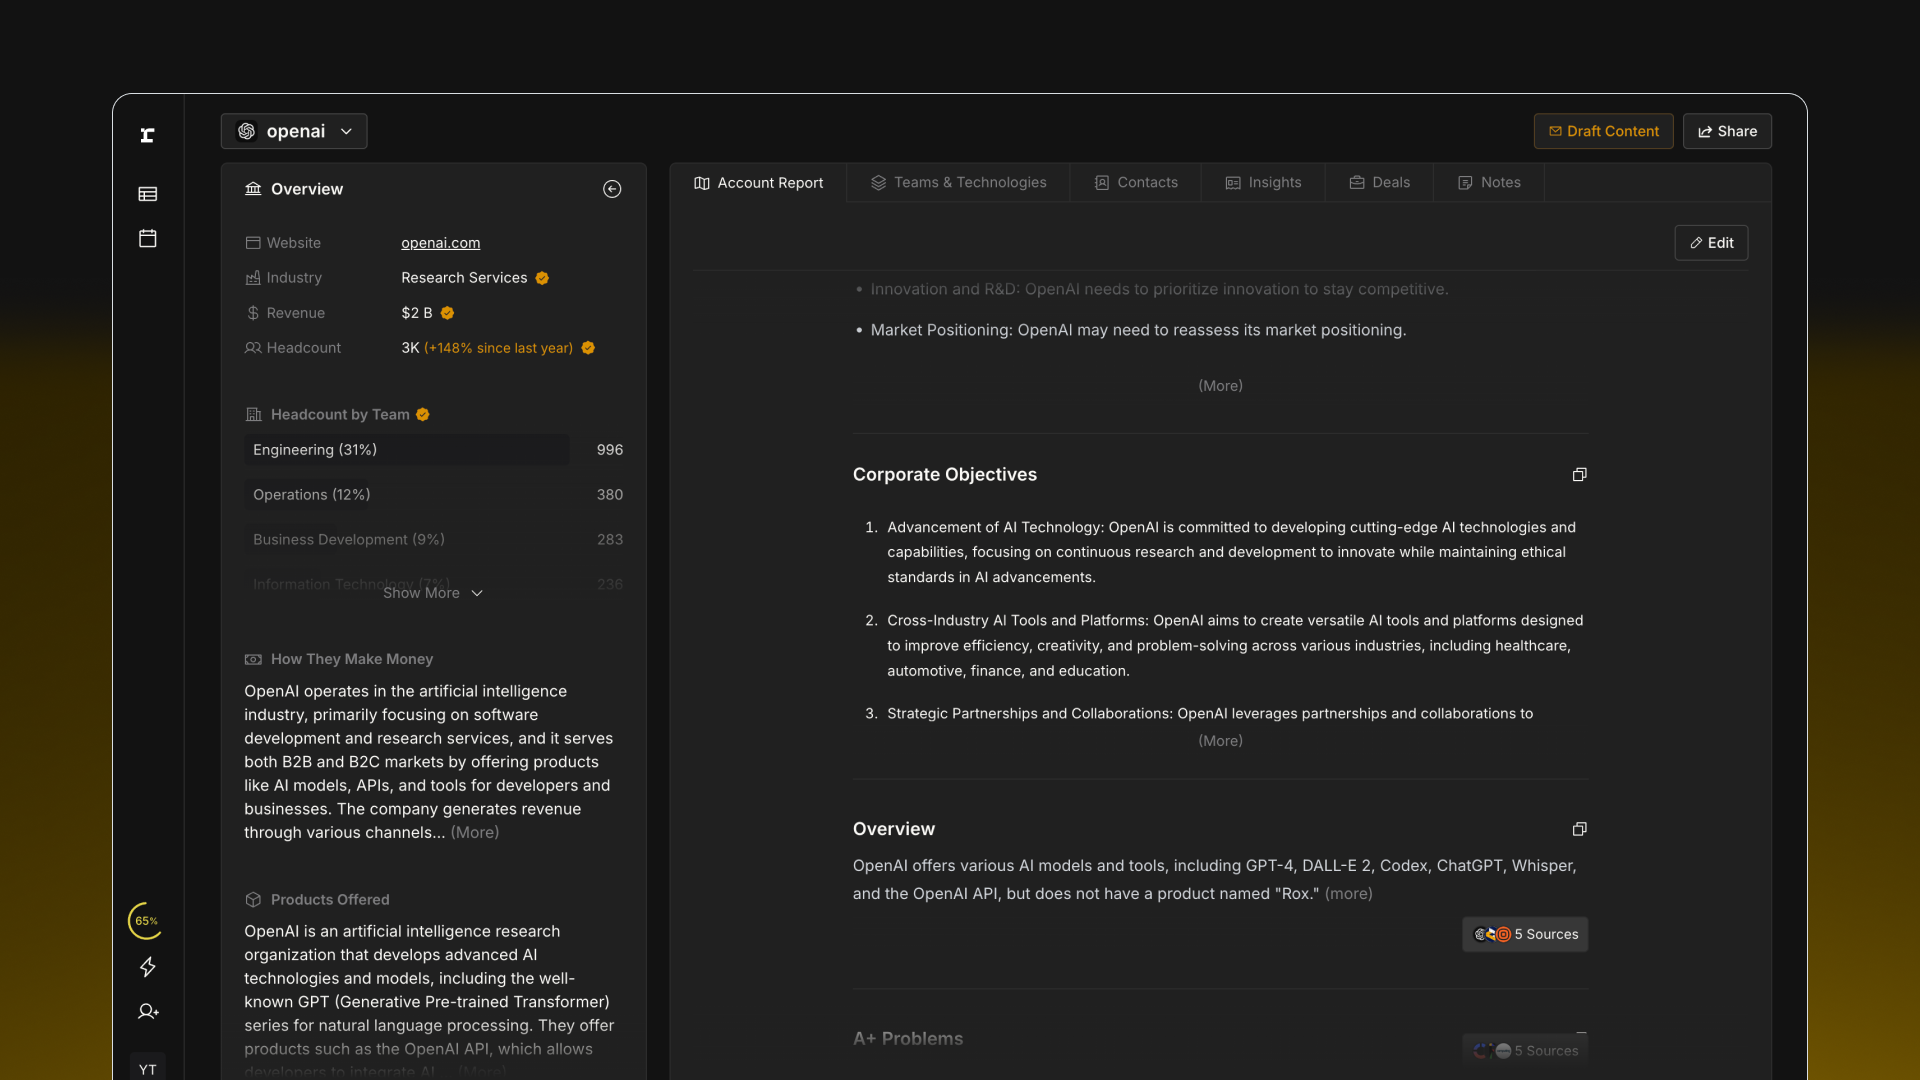Click the table view icon in sidebar
1920x1080 pixels.
click(148, 194)
